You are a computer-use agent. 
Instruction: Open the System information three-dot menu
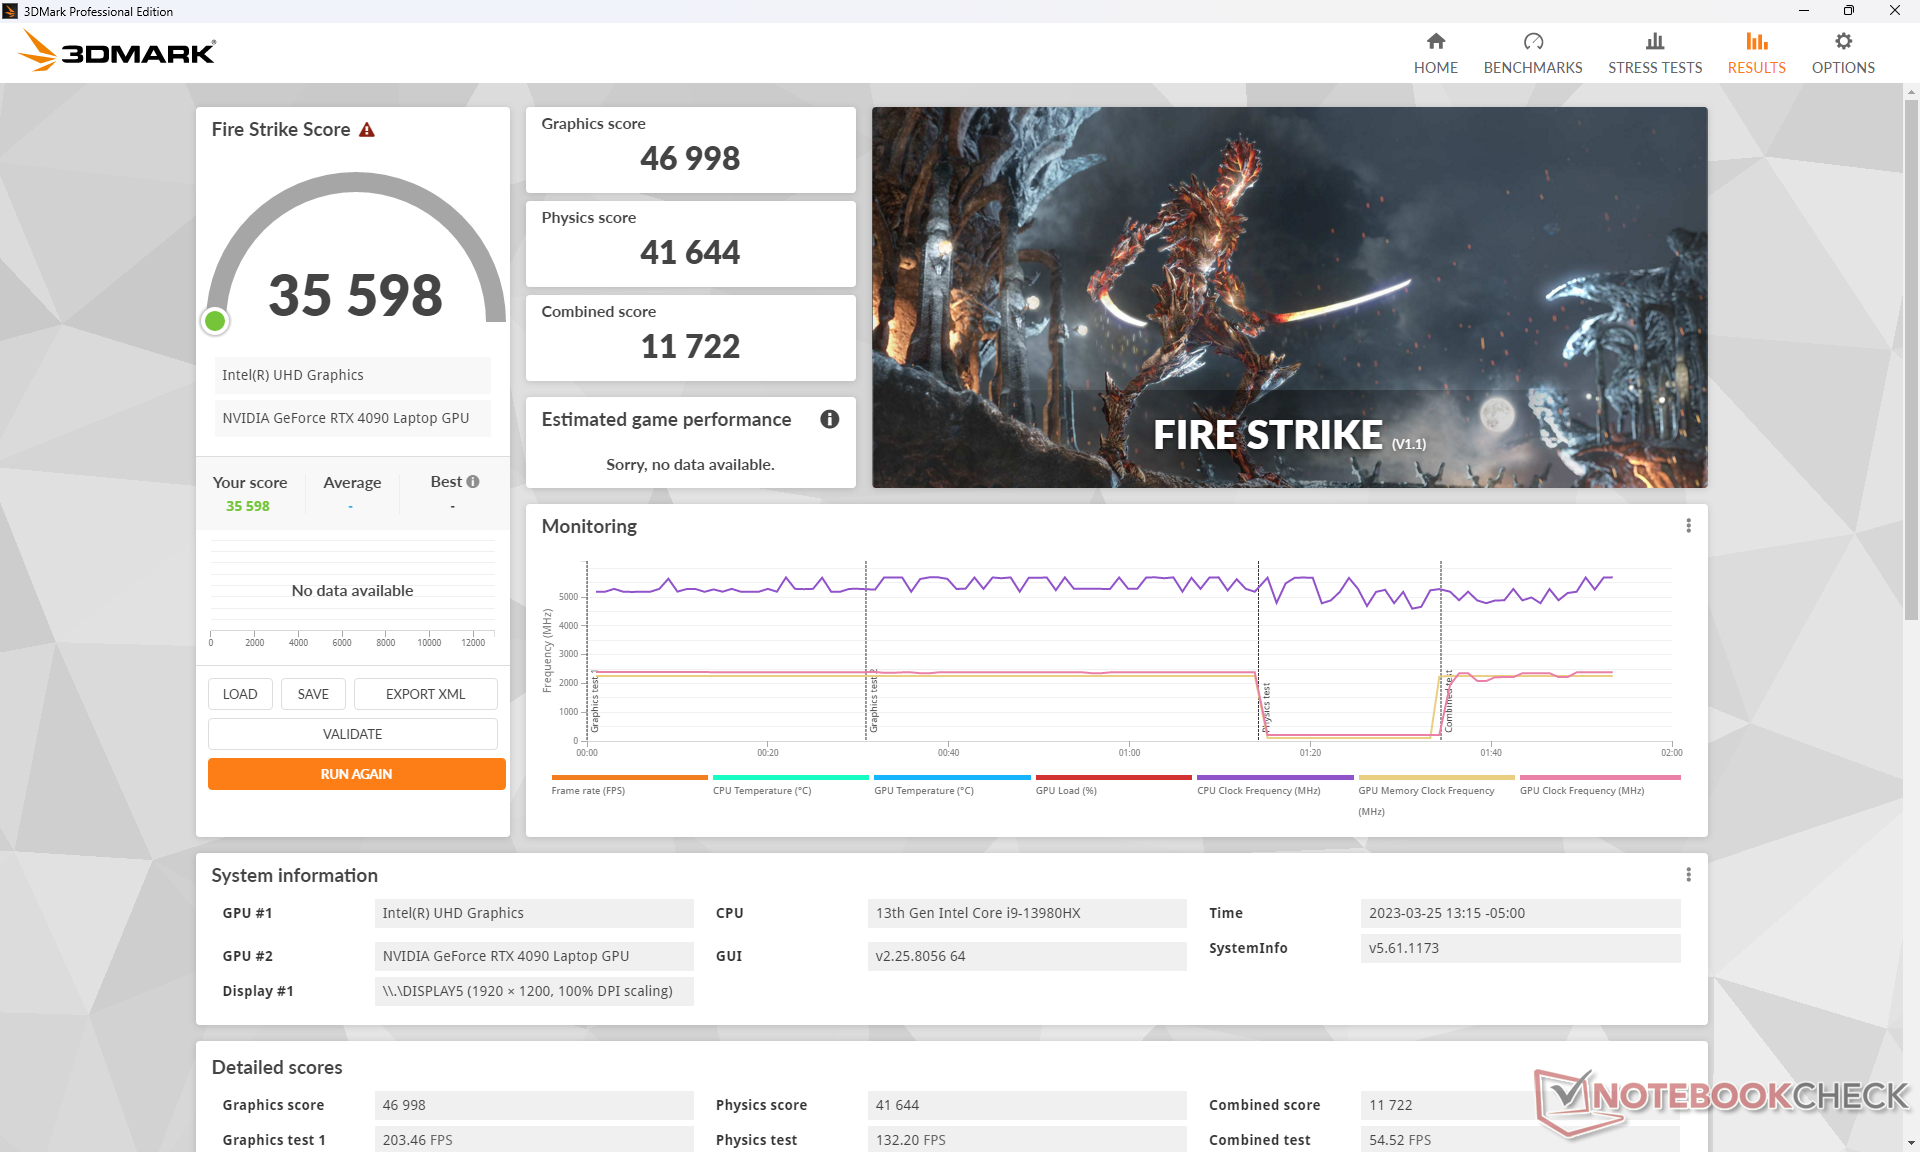pyautogui.click(x=1688, y=875)
